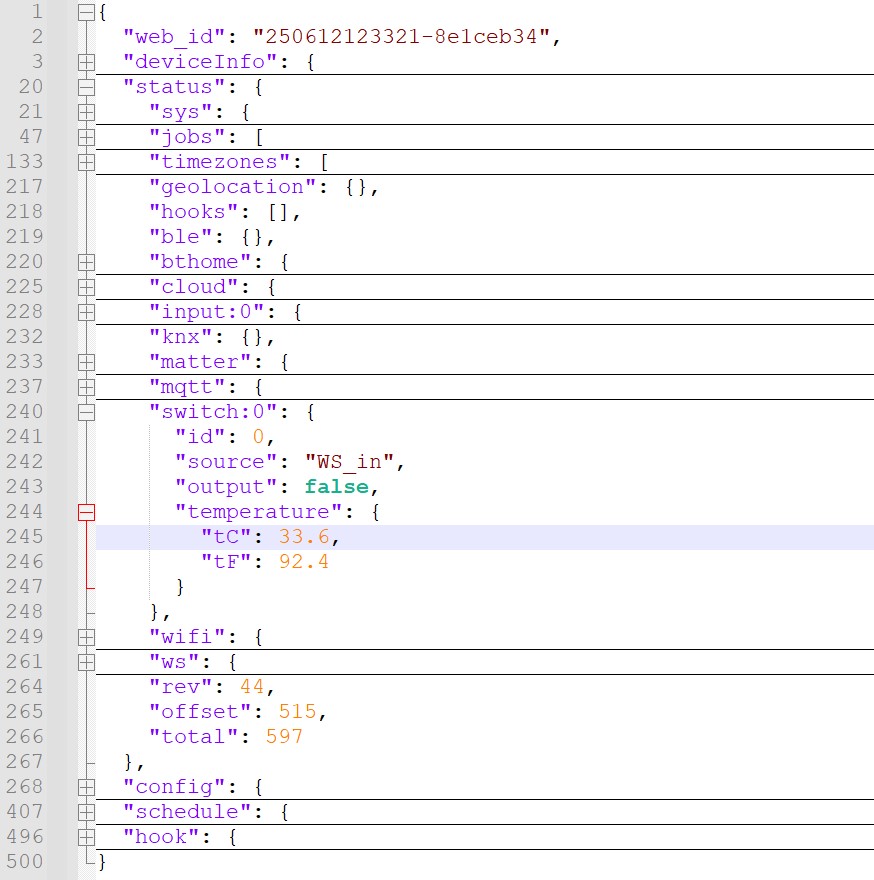Click the "geolocation" key text
874x880 pixels.
232,187
